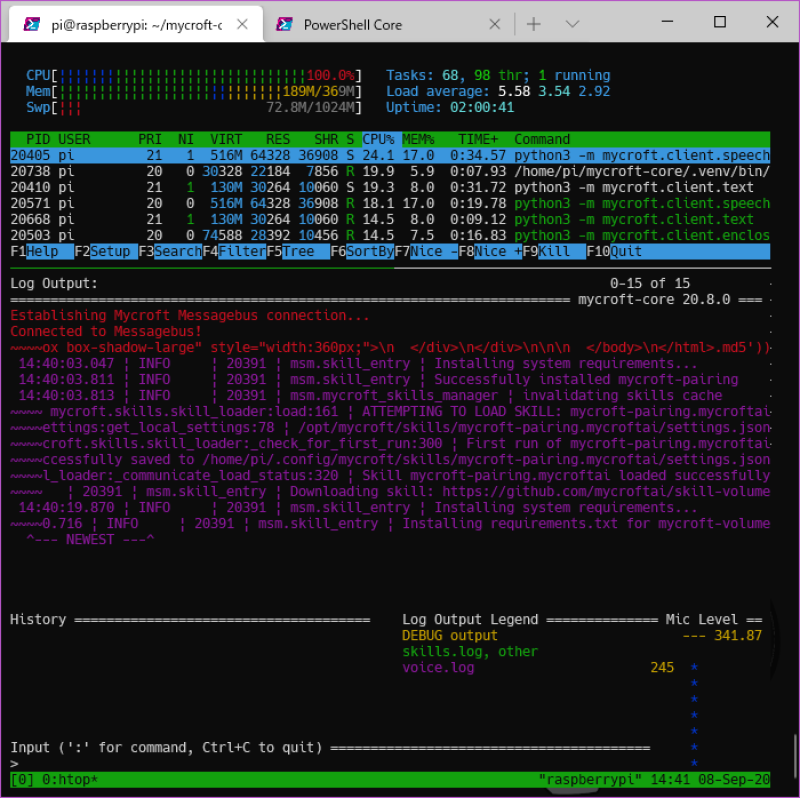This screenshot has width=800, height=798.
Task: Click F8 Nice + to lower priority
Action: click(x=490, y=252)
